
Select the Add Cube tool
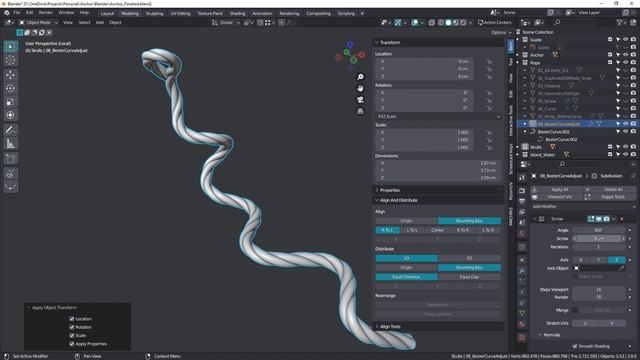11,159
